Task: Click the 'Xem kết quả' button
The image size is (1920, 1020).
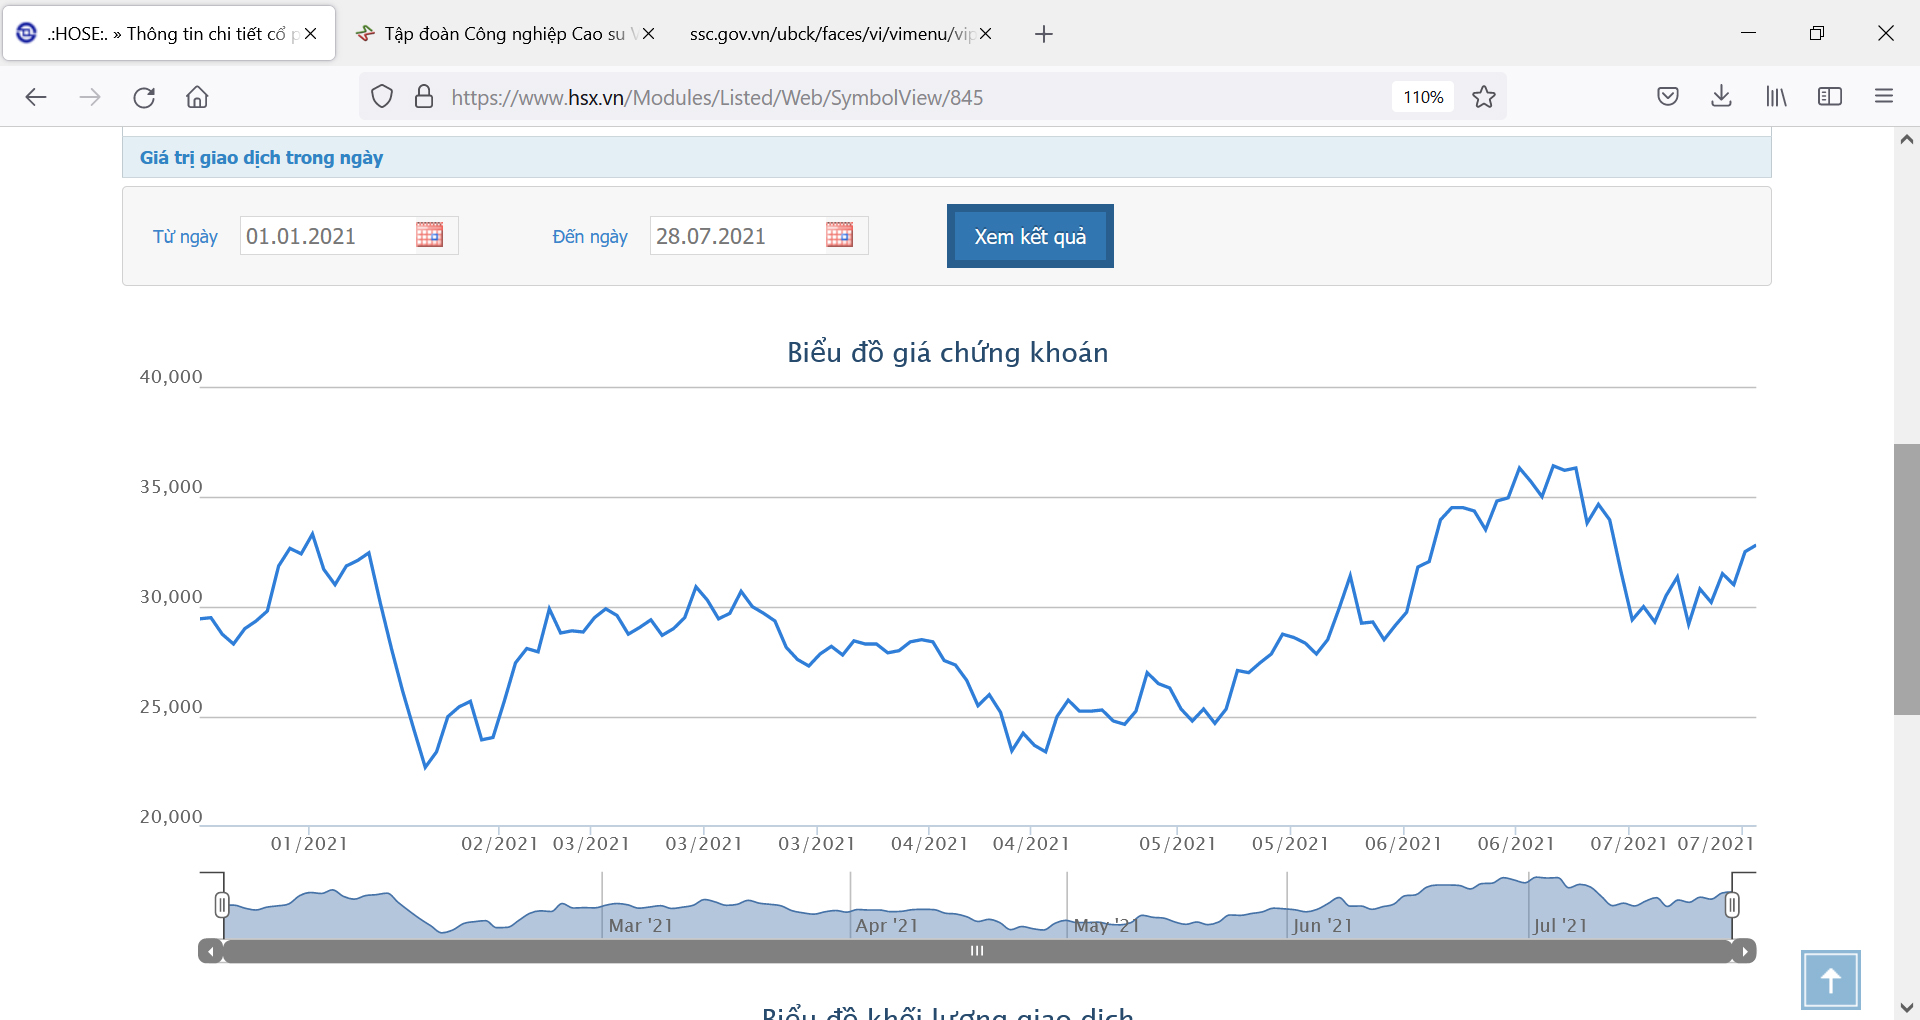Action: [1030, 237]
